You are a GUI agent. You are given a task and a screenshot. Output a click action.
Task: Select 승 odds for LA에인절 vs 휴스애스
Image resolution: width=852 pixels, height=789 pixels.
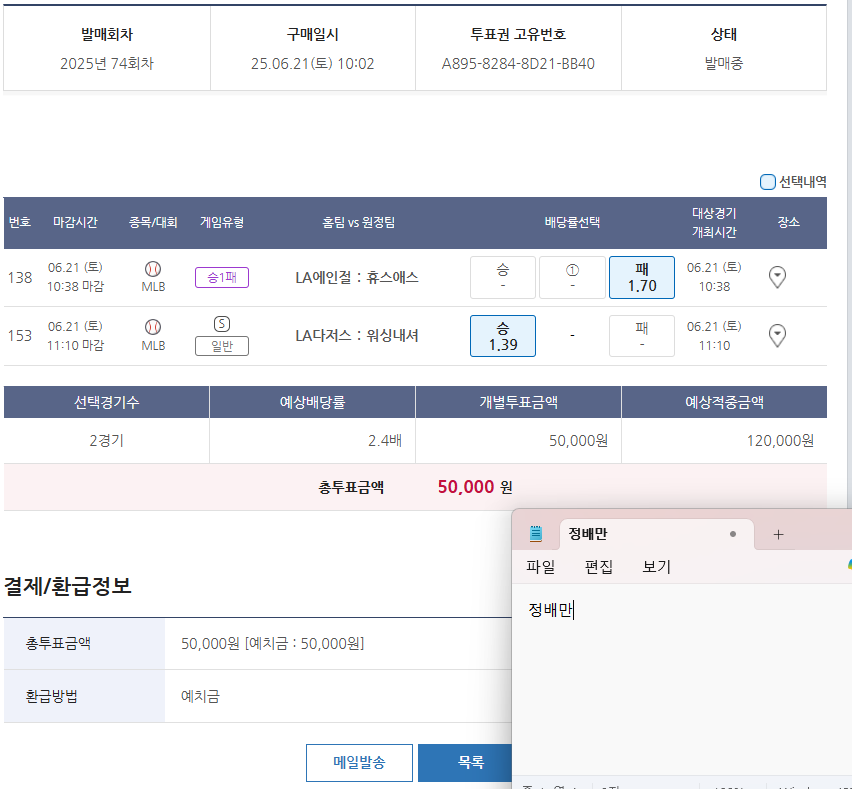point(502,277)
